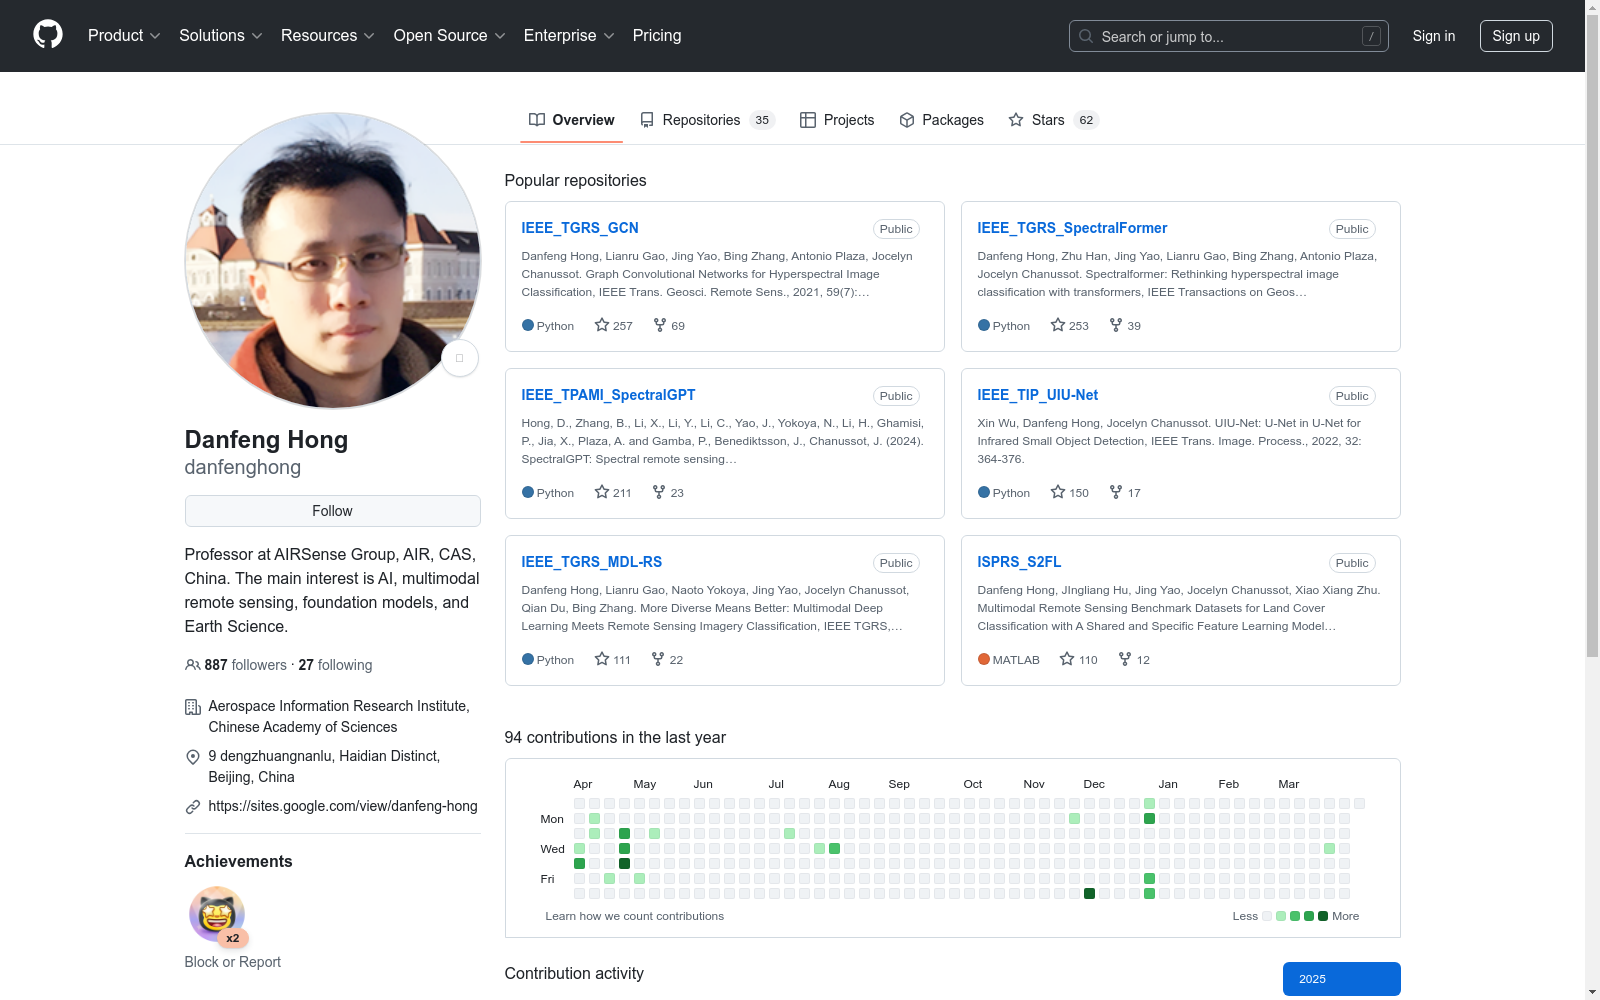Click the fork icon of IEEE_TGRS_SpectralFormer

tap(1116, 325)
